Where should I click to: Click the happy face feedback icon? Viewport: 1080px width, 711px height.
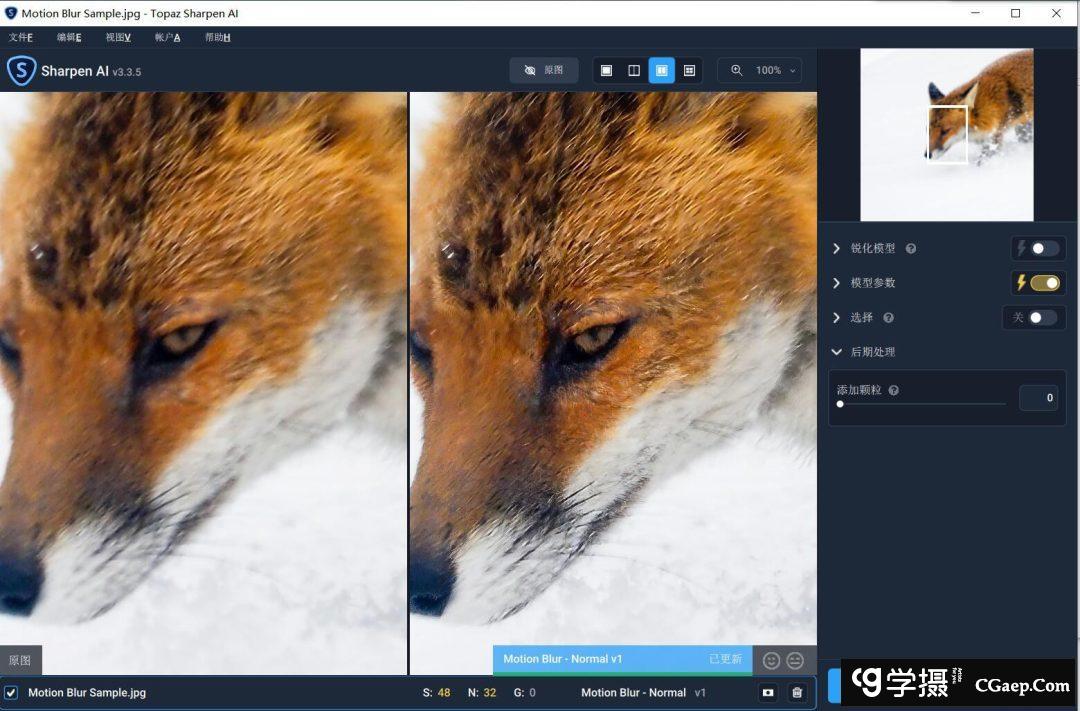coord(771,660)
